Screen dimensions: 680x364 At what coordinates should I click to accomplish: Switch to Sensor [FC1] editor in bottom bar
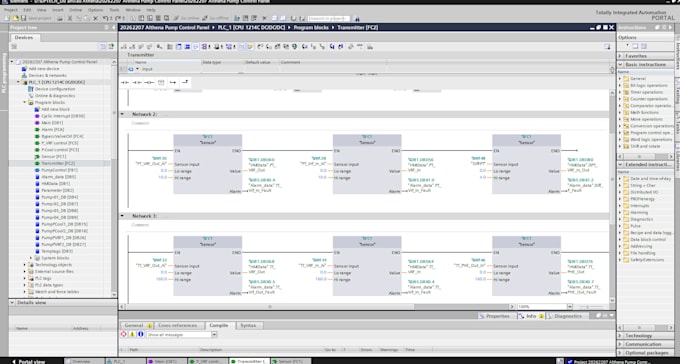pyautogui.click(x=291, y=361)
